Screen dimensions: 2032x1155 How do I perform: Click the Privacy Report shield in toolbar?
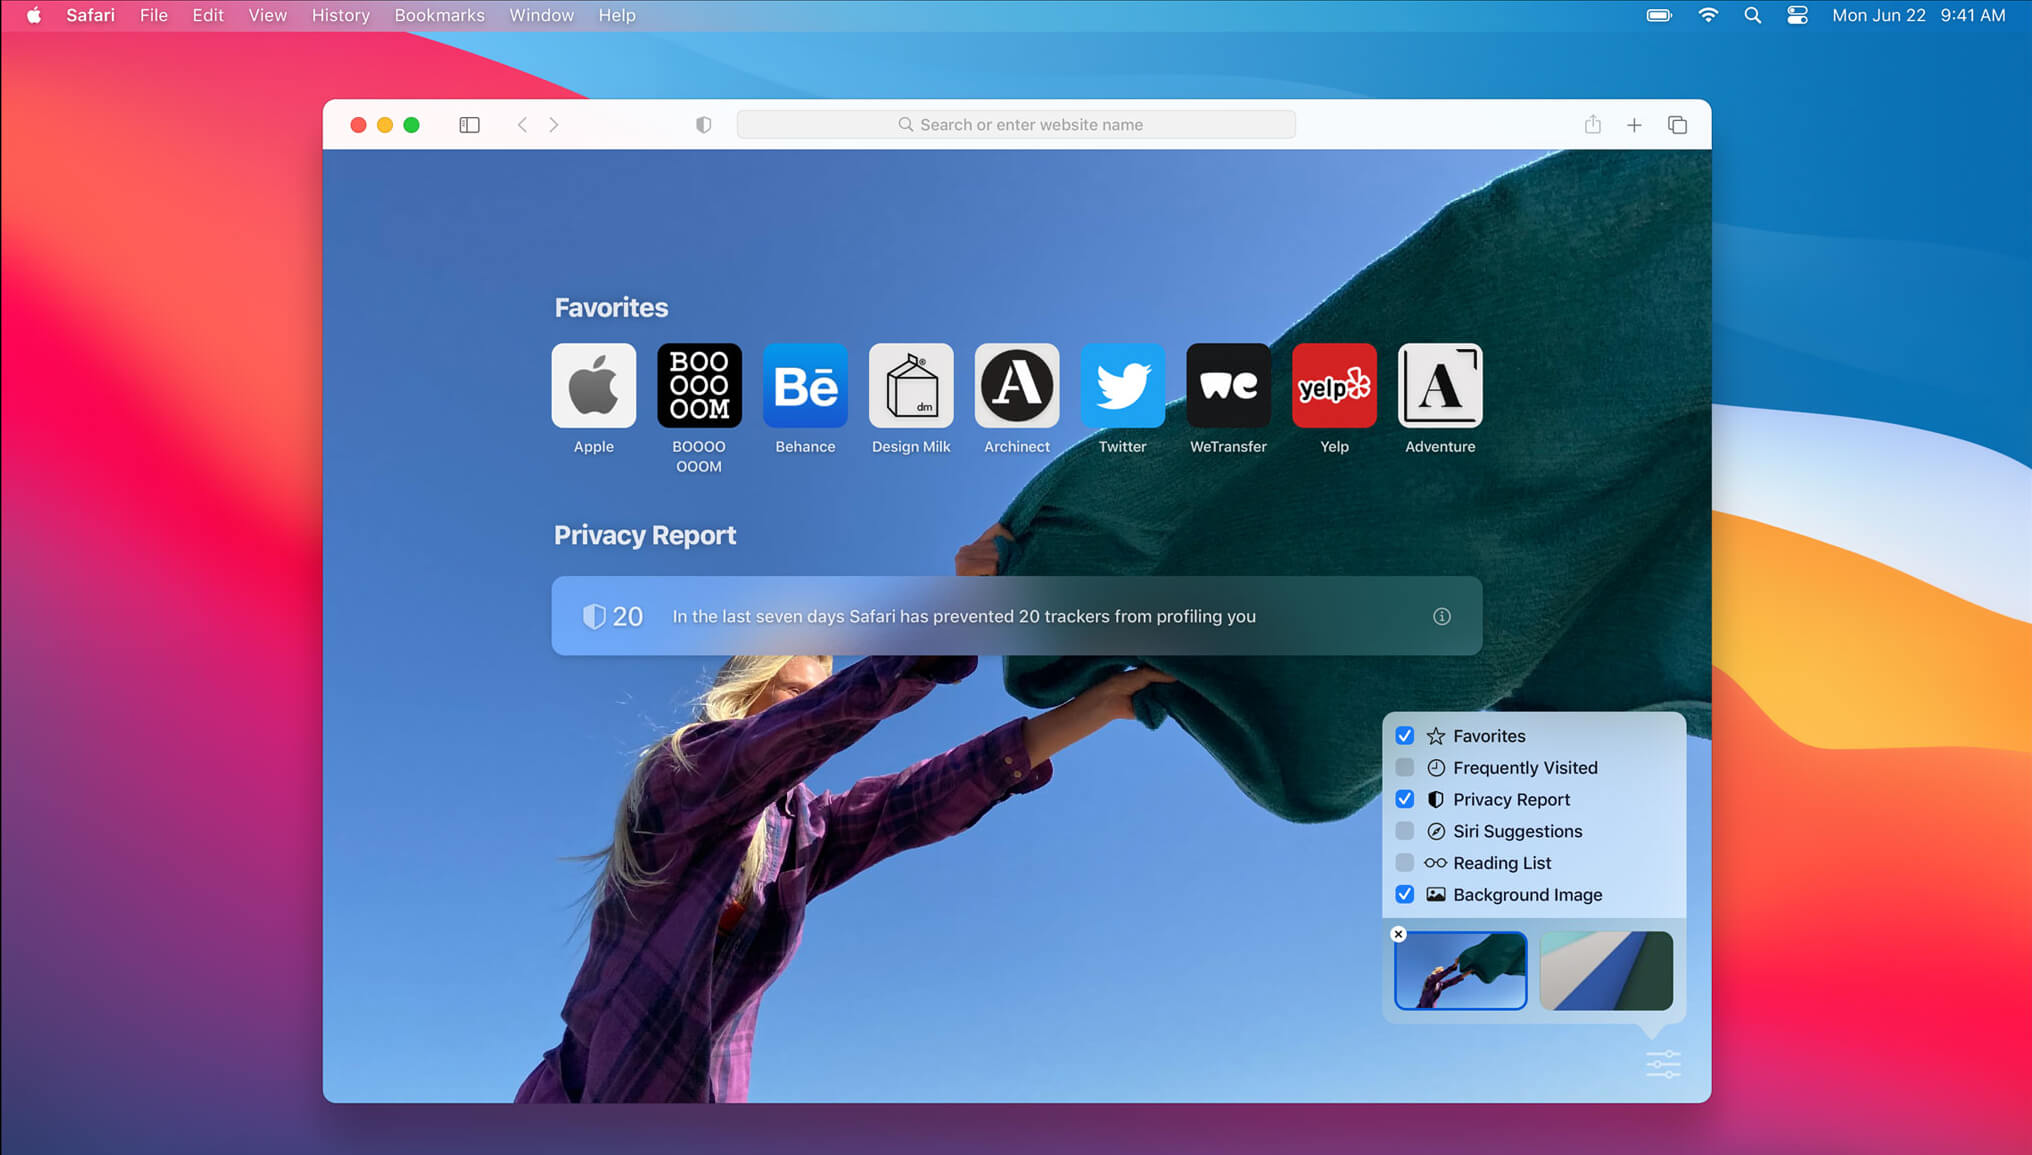tap(704, 125)
